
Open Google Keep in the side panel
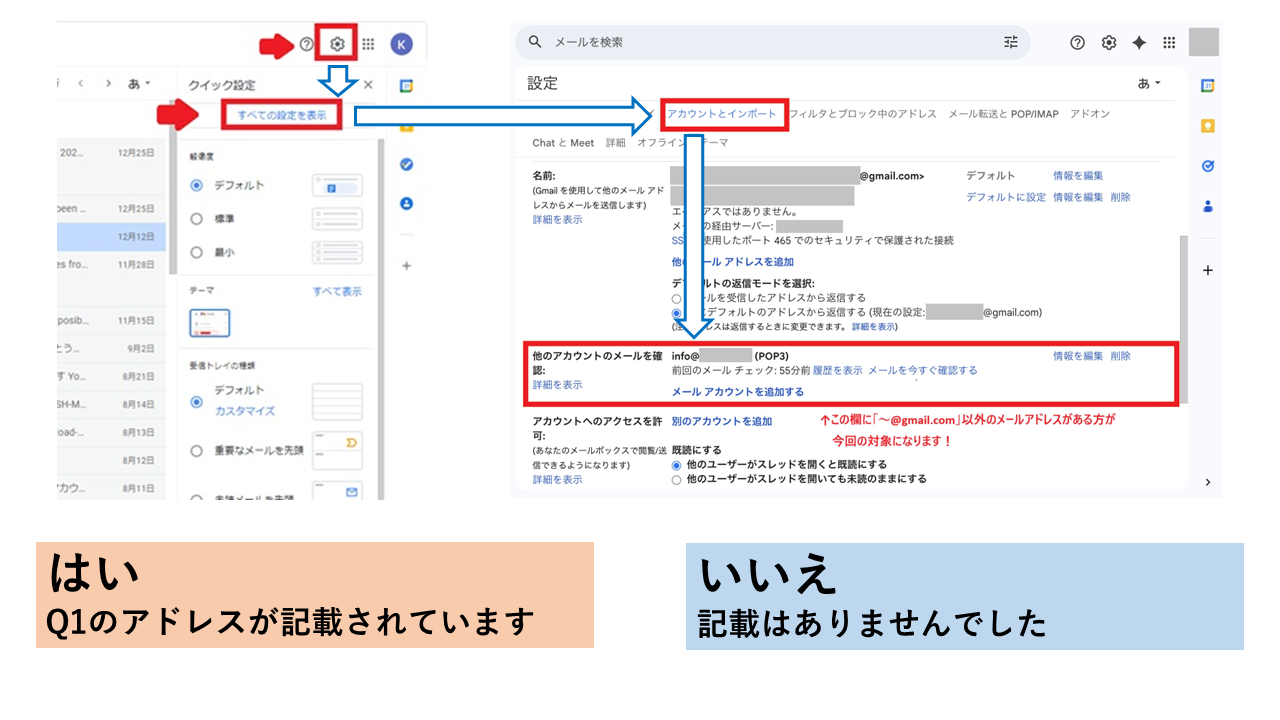tap(1208, 125)
